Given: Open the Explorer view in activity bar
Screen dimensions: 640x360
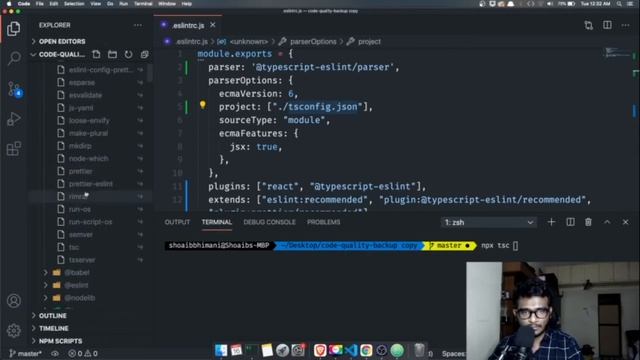Looking at the screenshot, I should click(13, 29).
